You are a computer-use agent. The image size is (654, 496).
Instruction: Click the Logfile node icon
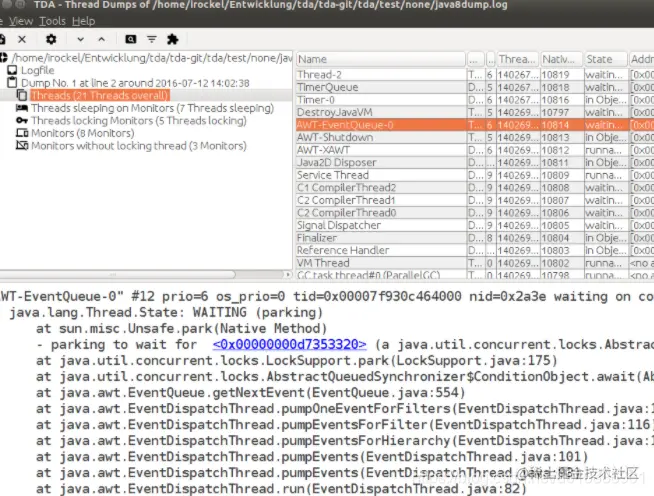(x=13, y=70)
